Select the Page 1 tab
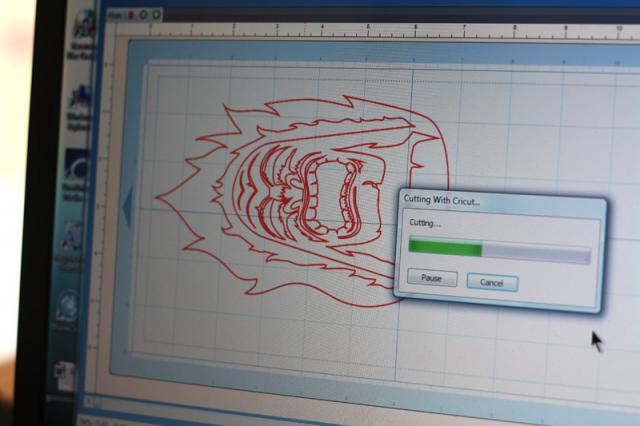 [115, 15]
